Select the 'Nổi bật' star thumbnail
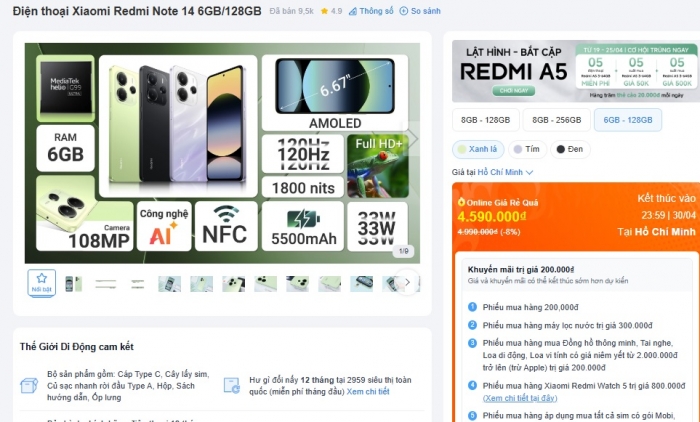700x422 pixels. (x=41, y=283)
